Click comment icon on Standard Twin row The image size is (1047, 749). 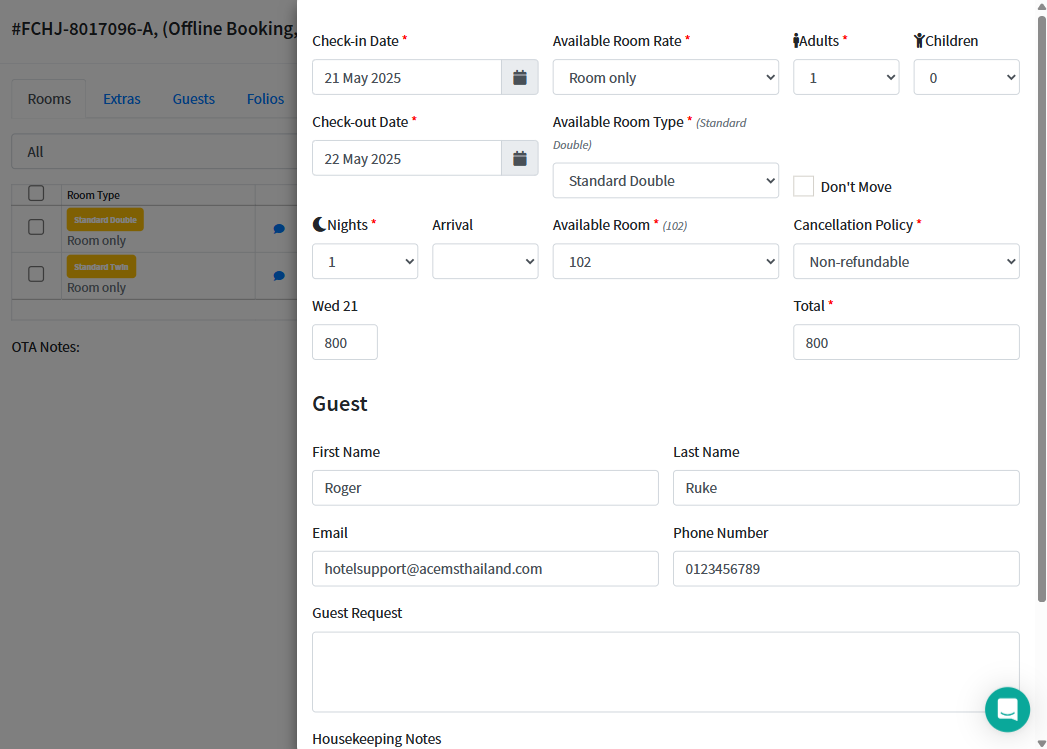coord(279,276)
